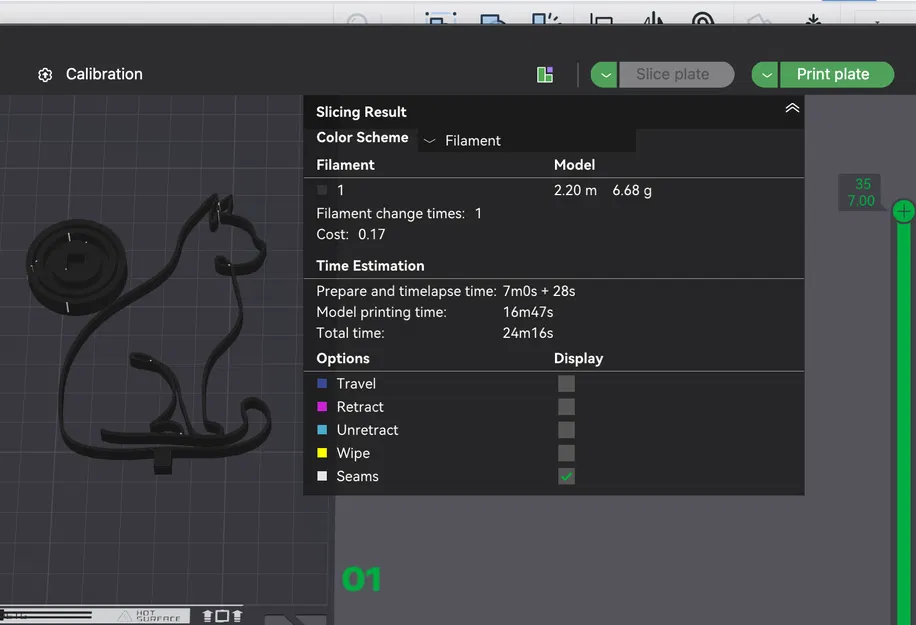Click the Time Estimation heading
Viewport: 916px width, 625px height.
(x=370, y=266)
